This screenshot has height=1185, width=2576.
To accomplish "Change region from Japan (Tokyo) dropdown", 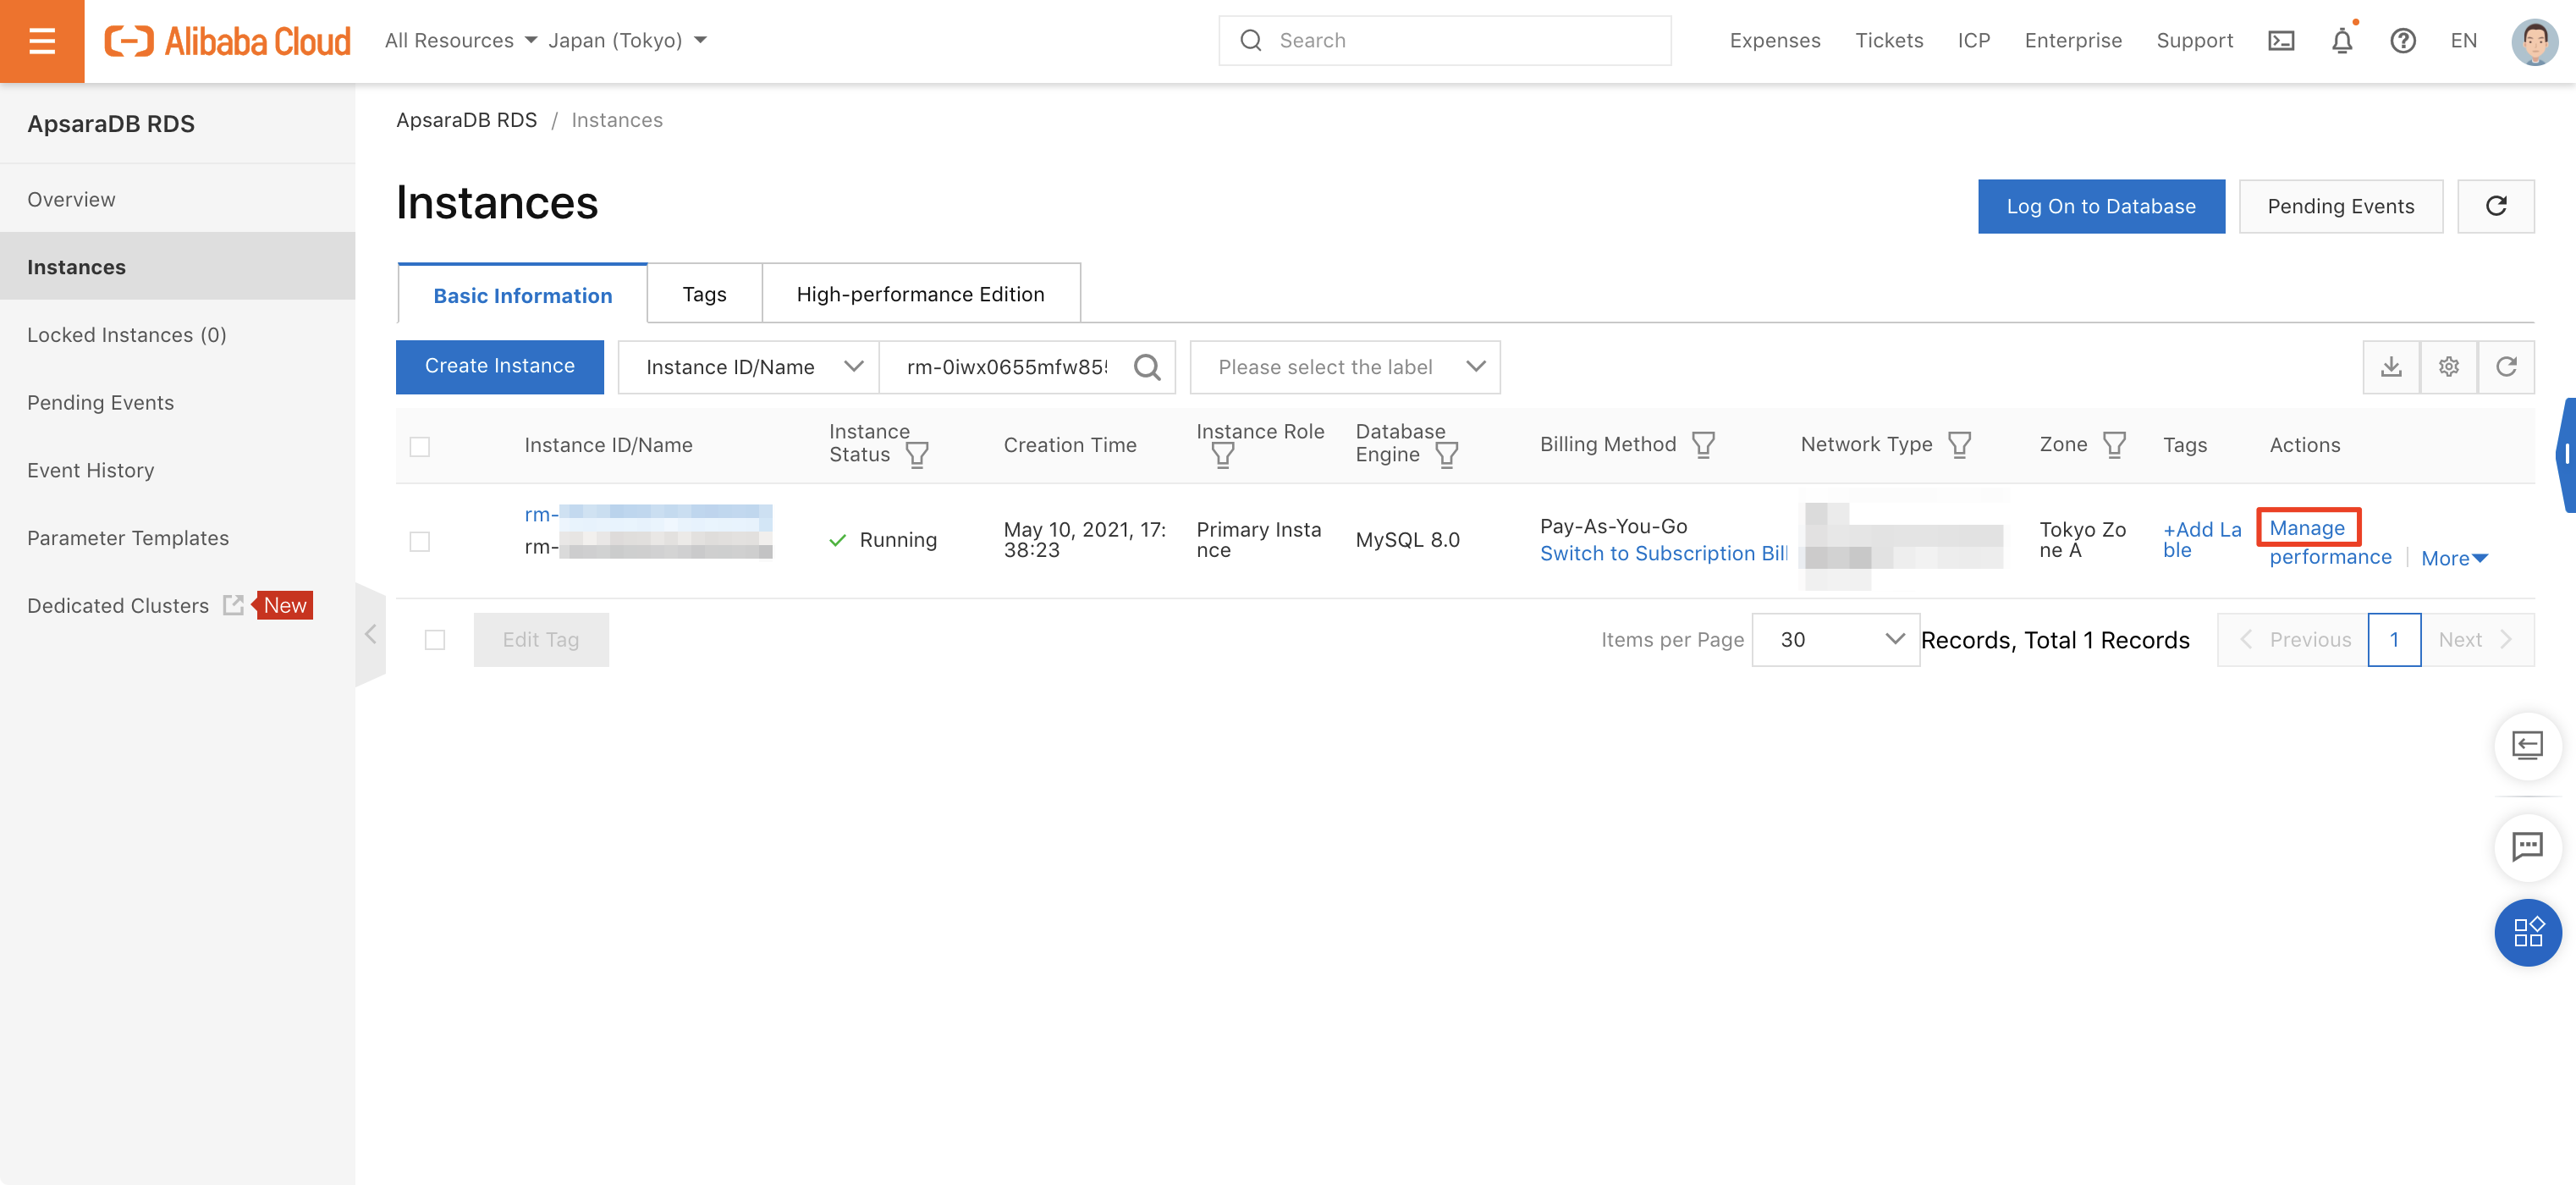I will [x=627, y=40].
